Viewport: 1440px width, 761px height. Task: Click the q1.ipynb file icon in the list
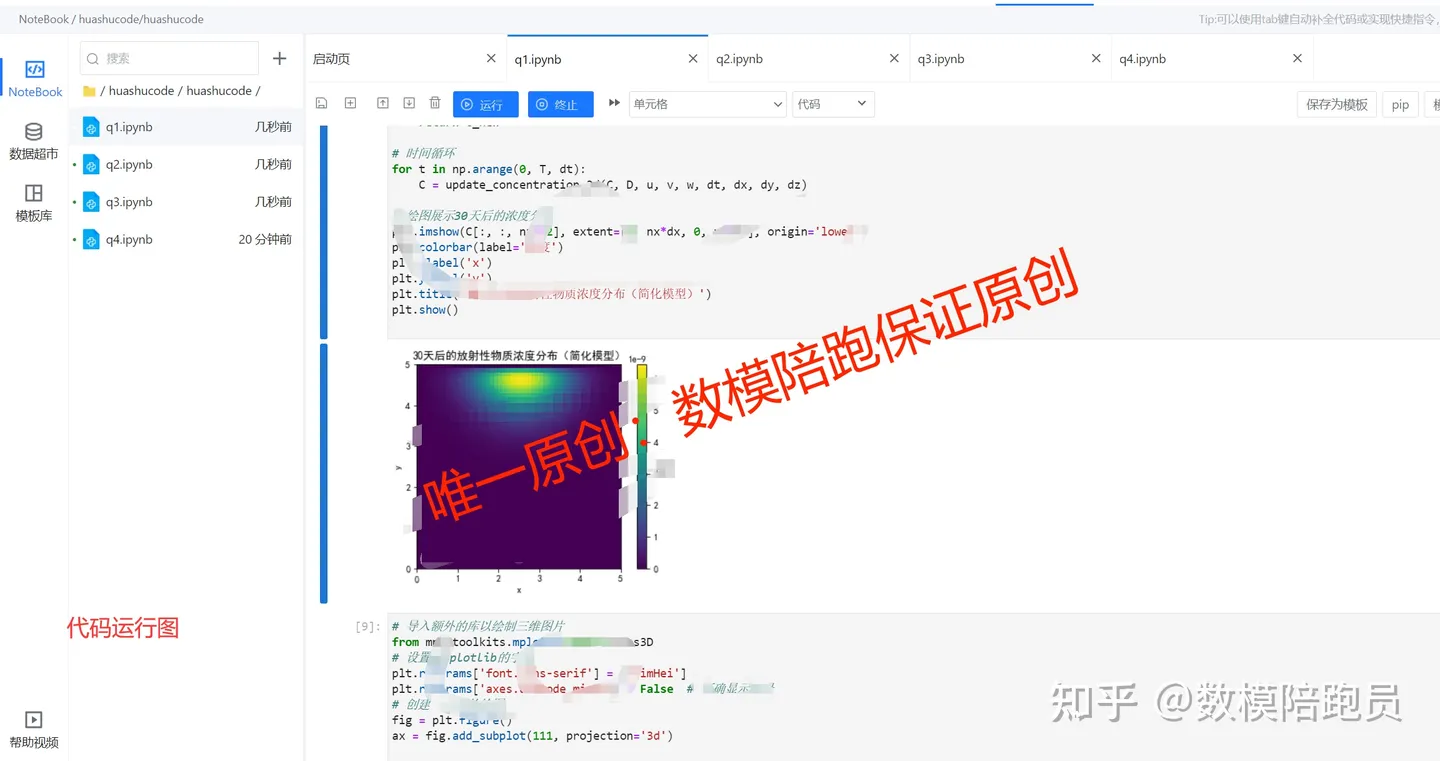pyautogui.click(x=91, y=127)
